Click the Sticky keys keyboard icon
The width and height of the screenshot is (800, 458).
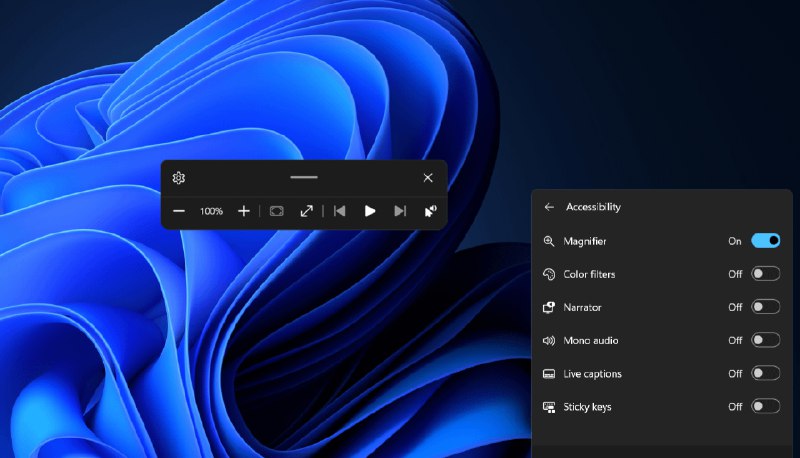coord(549,407)
